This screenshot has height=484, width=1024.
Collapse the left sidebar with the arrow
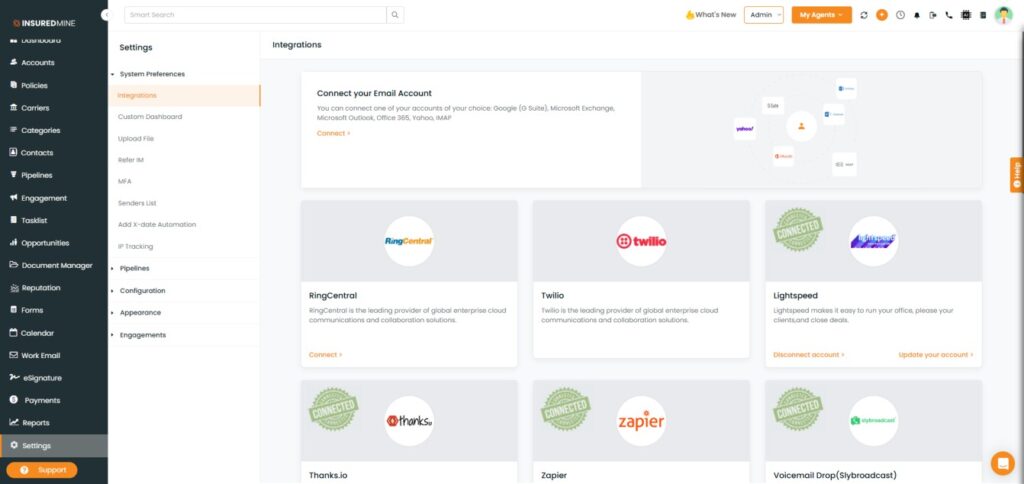point(106,15)
